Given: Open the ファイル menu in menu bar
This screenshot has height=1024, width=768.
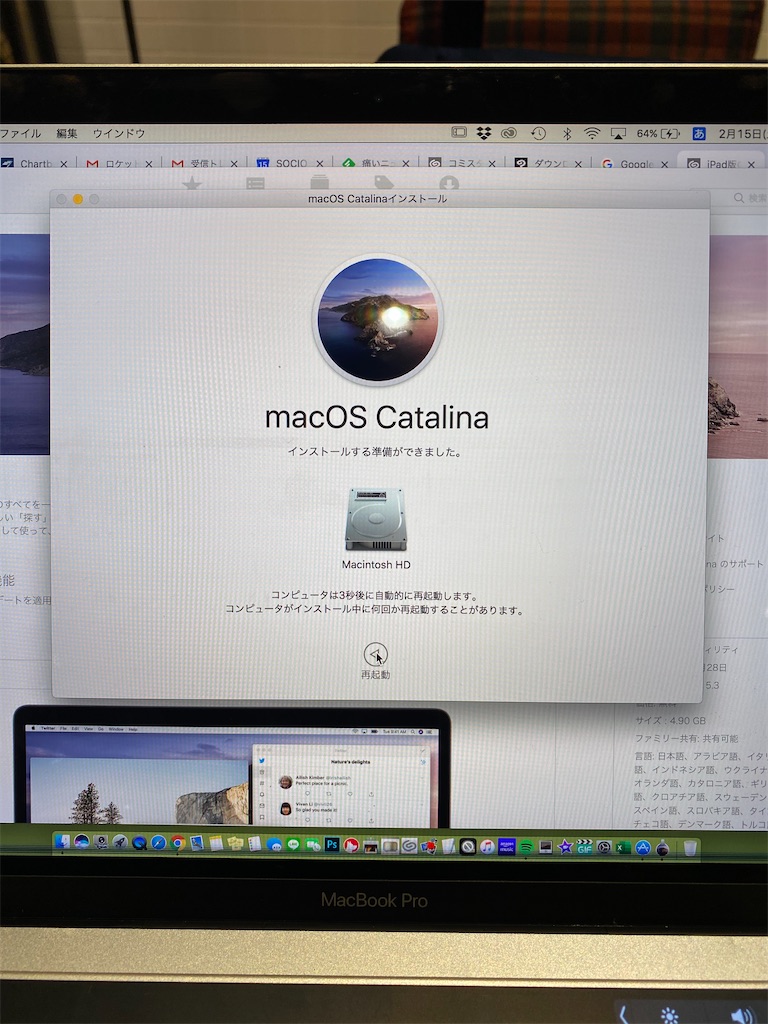Looking at the screenshot, I should 20,133.
